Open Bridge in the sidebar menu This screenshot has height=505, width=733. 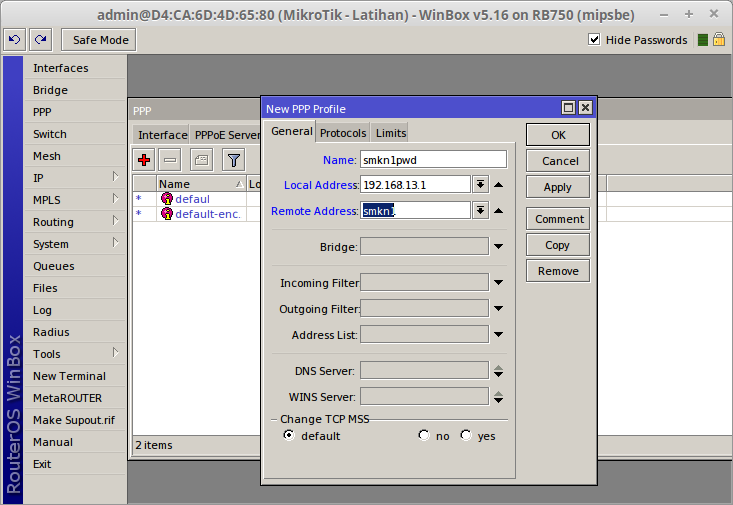point(75,90)
